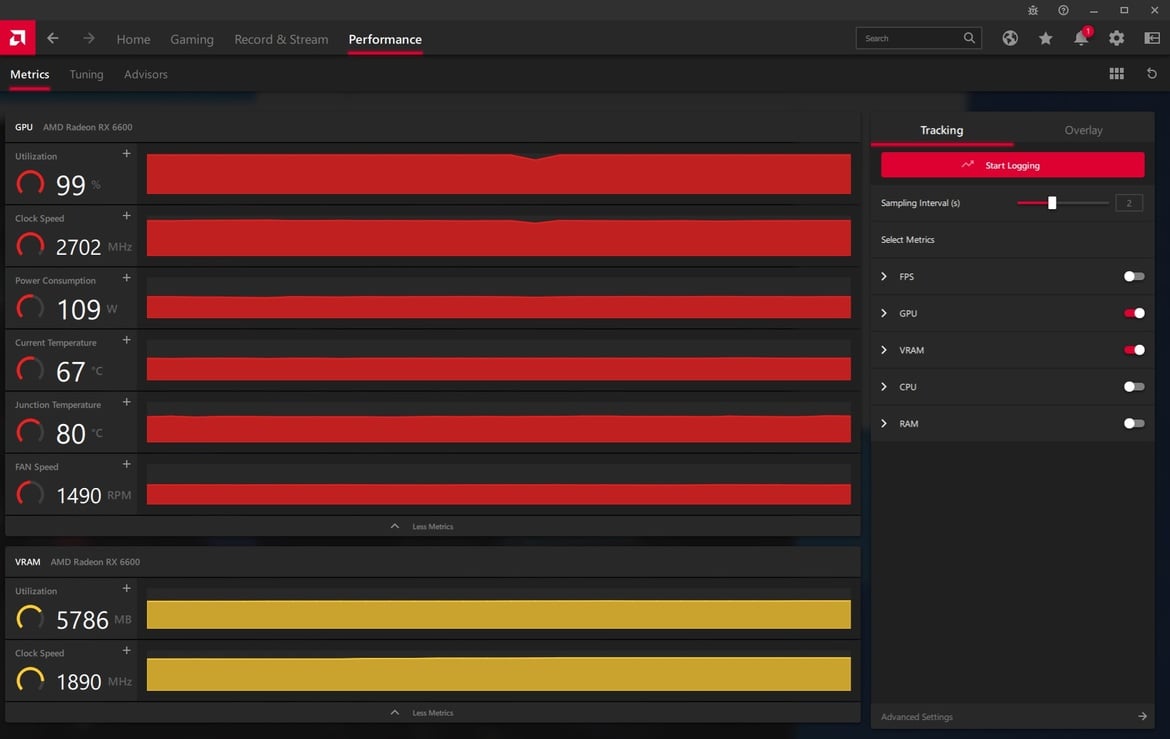This screenshot has height=739, width=1170.
Task: Click plus icon beside VRAM Utilization
Action: coord(126,588)
